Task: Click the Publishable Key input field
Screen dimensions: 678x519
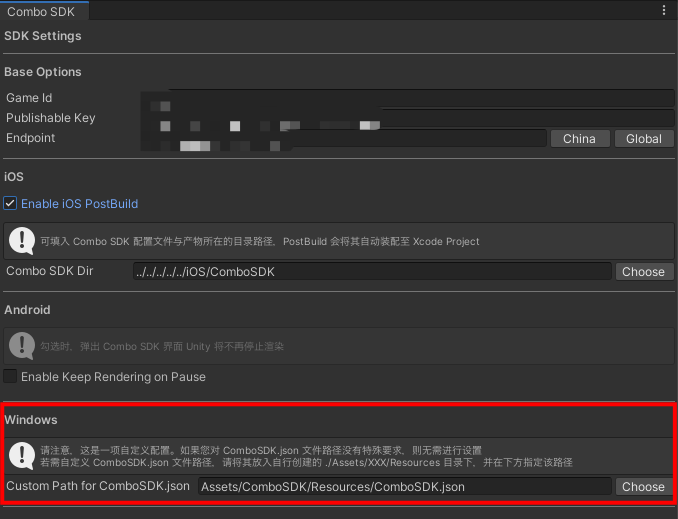Action: 407,118
